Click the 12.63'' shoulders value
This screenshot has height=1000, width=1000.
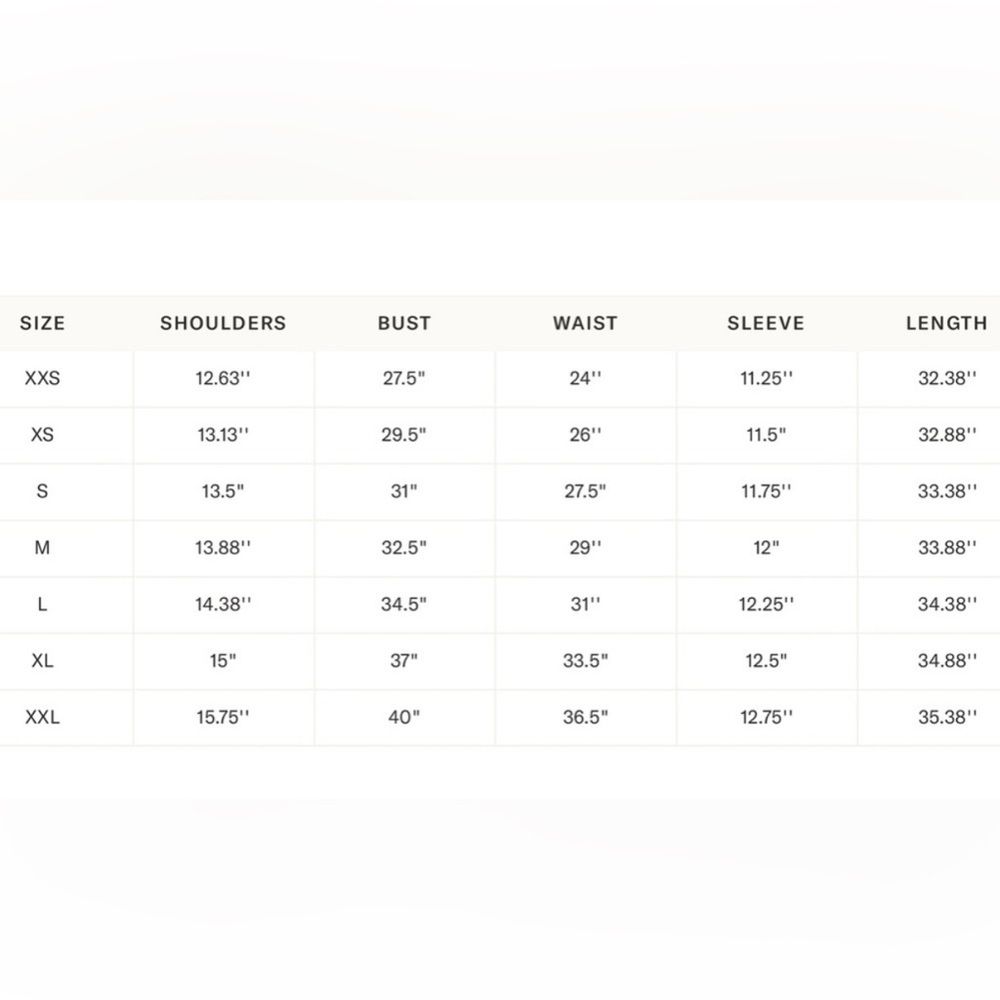(223, 378)
